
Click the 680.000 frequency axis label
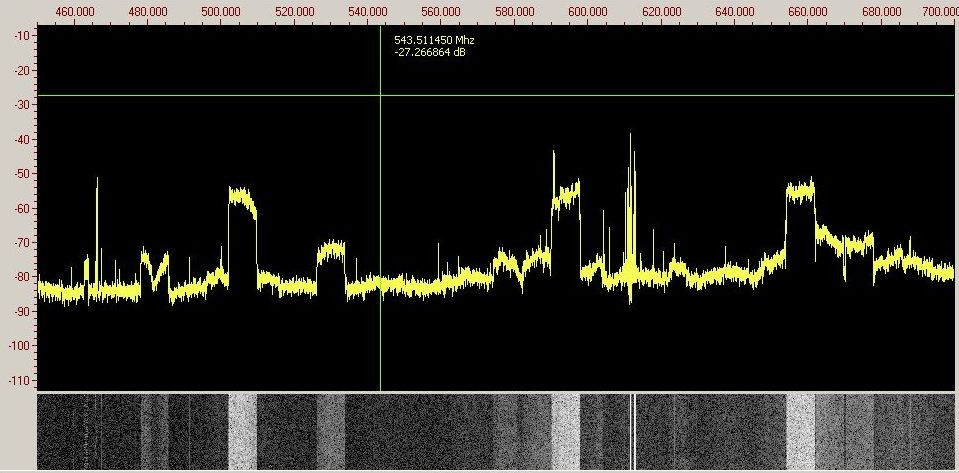click(x=882, y=12)
